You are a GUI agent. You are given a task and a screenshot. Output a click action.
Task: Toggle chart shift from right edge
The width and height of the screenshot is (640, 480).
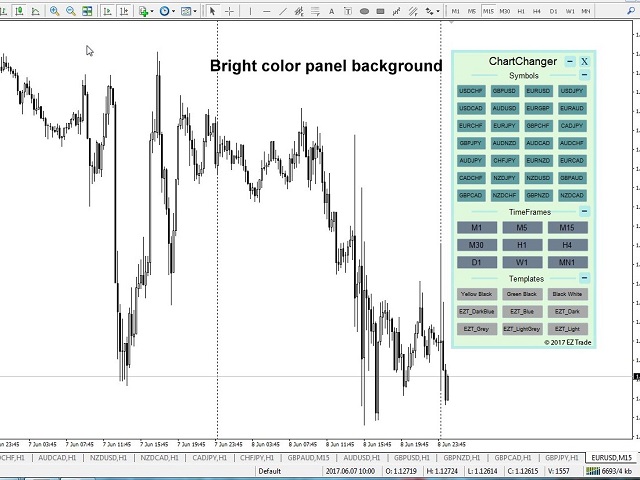click(x=124, y=11)
